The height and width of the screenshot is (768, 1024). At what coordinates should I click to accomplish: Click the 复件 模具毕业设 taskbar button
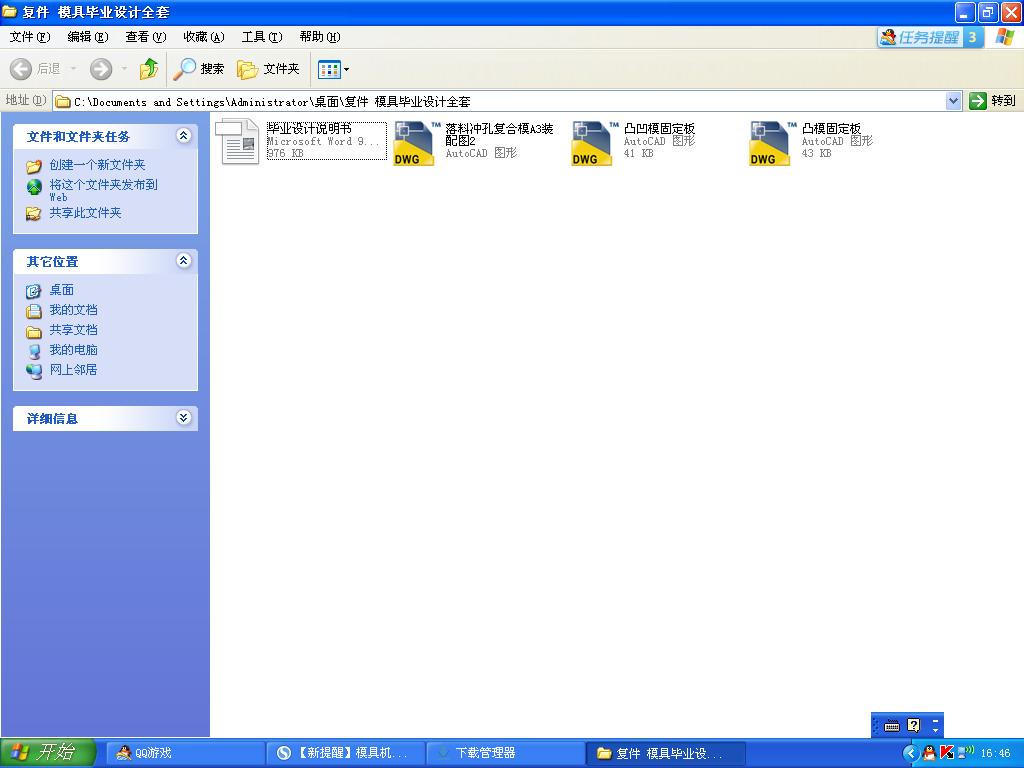tap(666, 753)
